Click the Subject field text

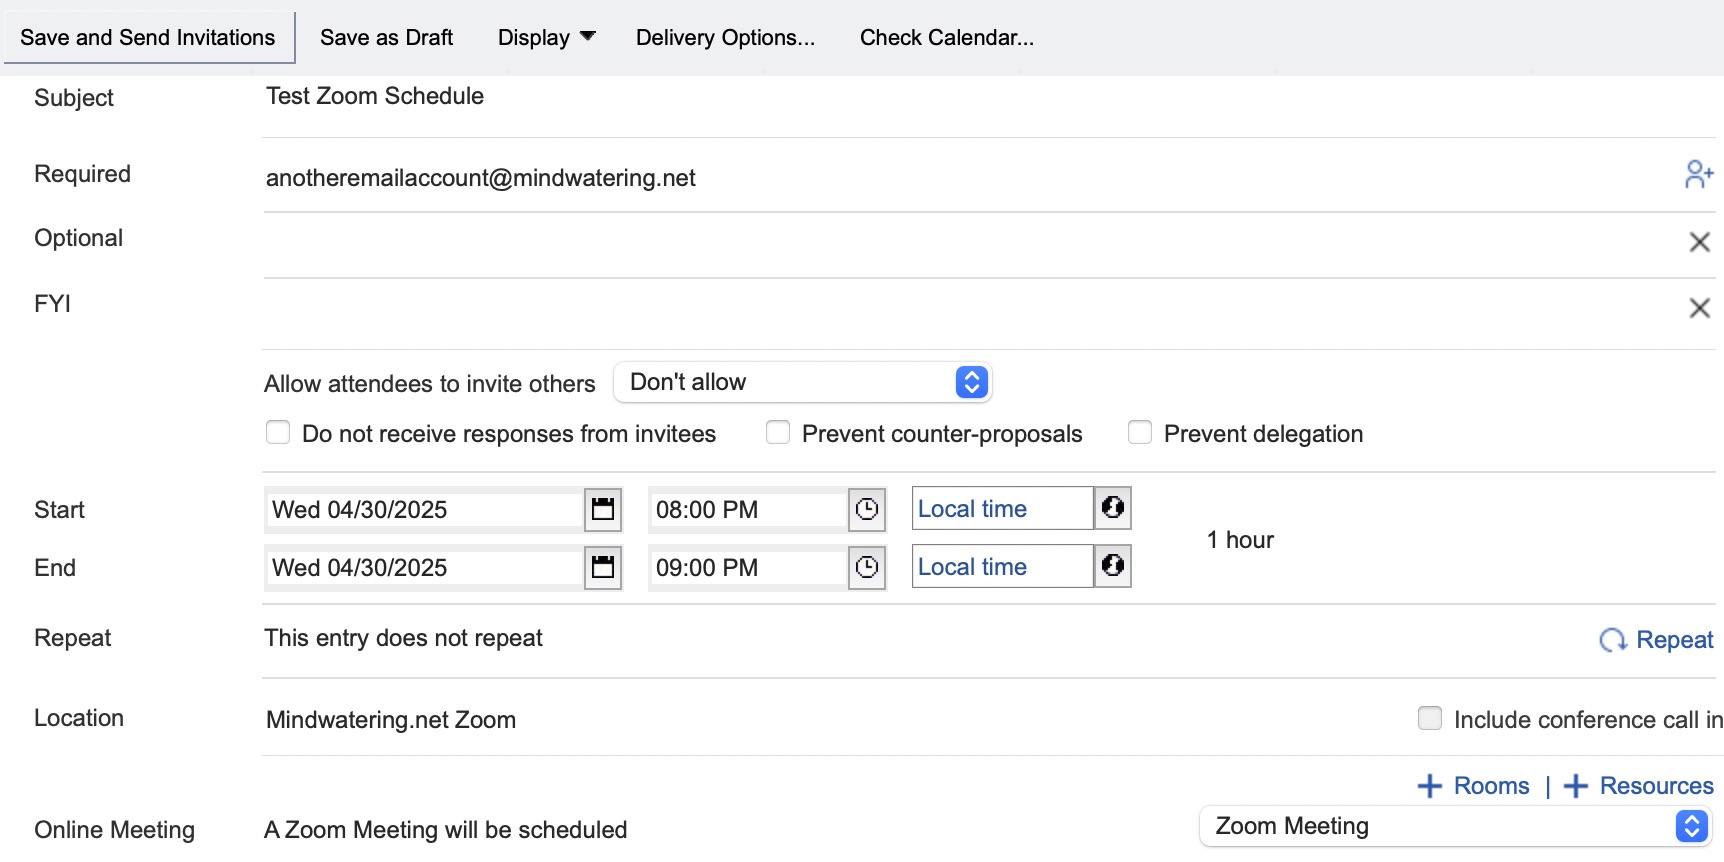(375, 96)
